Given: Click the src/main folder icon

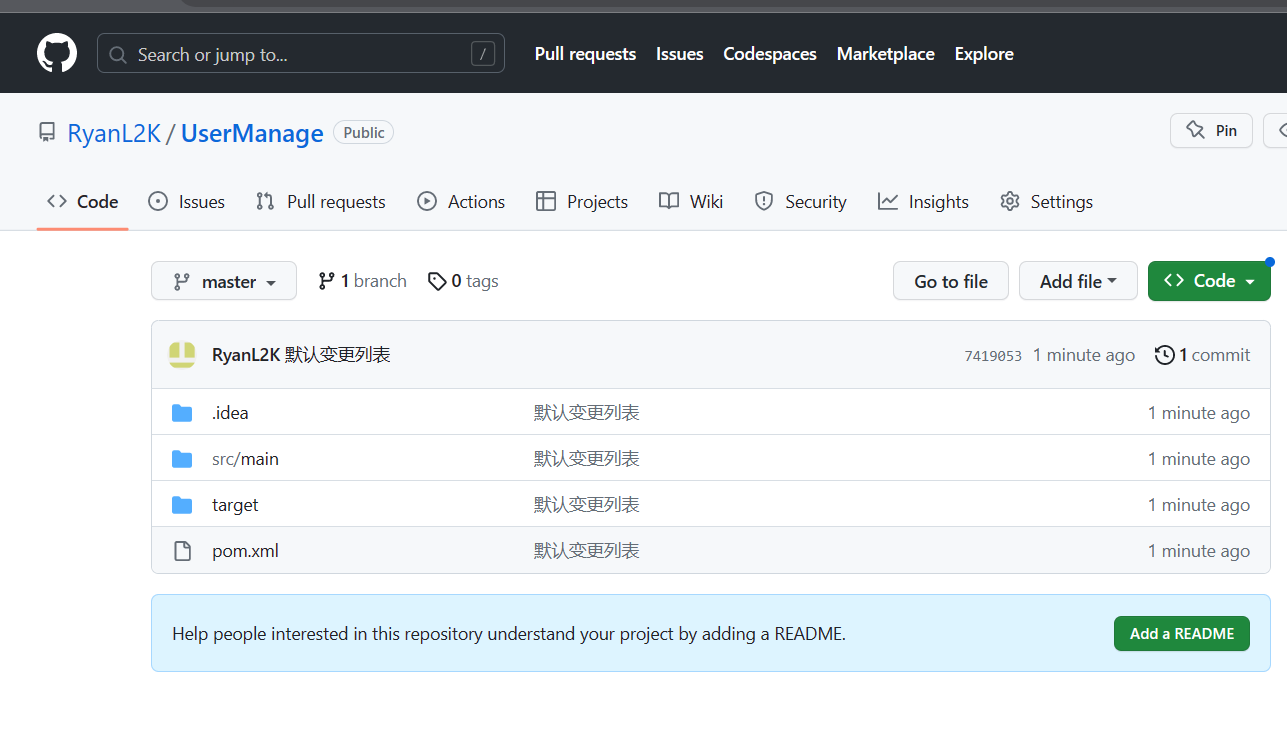Looking at the screenshot, I should [x=182, y=459].
